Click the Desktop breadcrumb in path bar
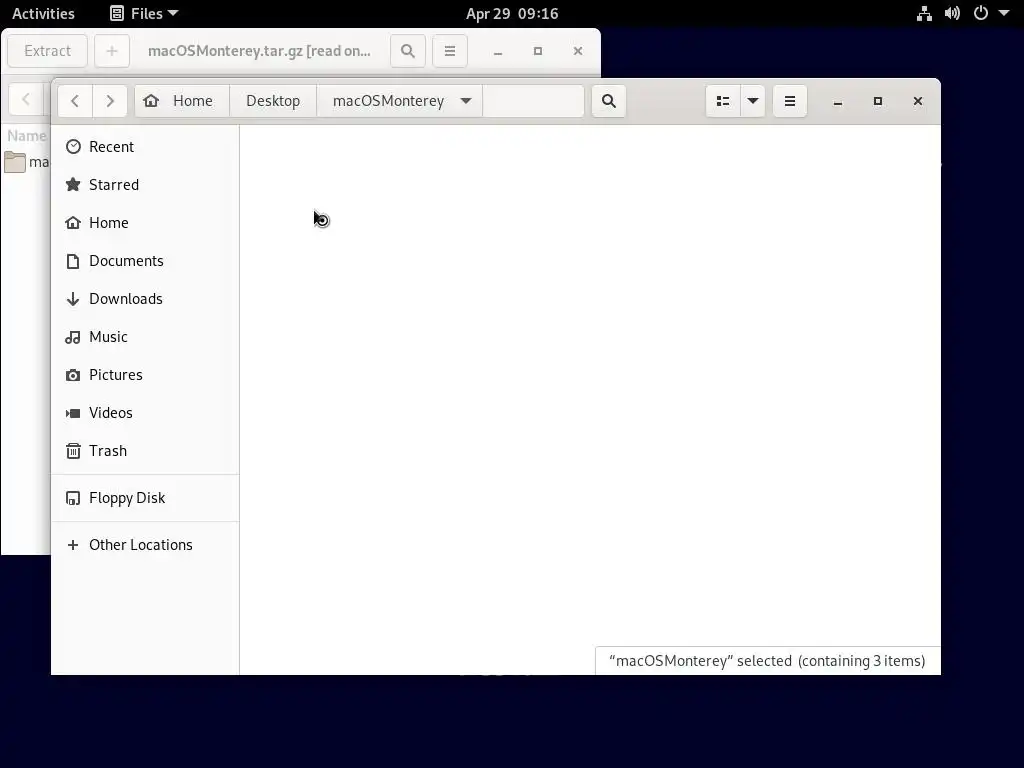This screenshot has height=768, width=1024. coord(273,101)
